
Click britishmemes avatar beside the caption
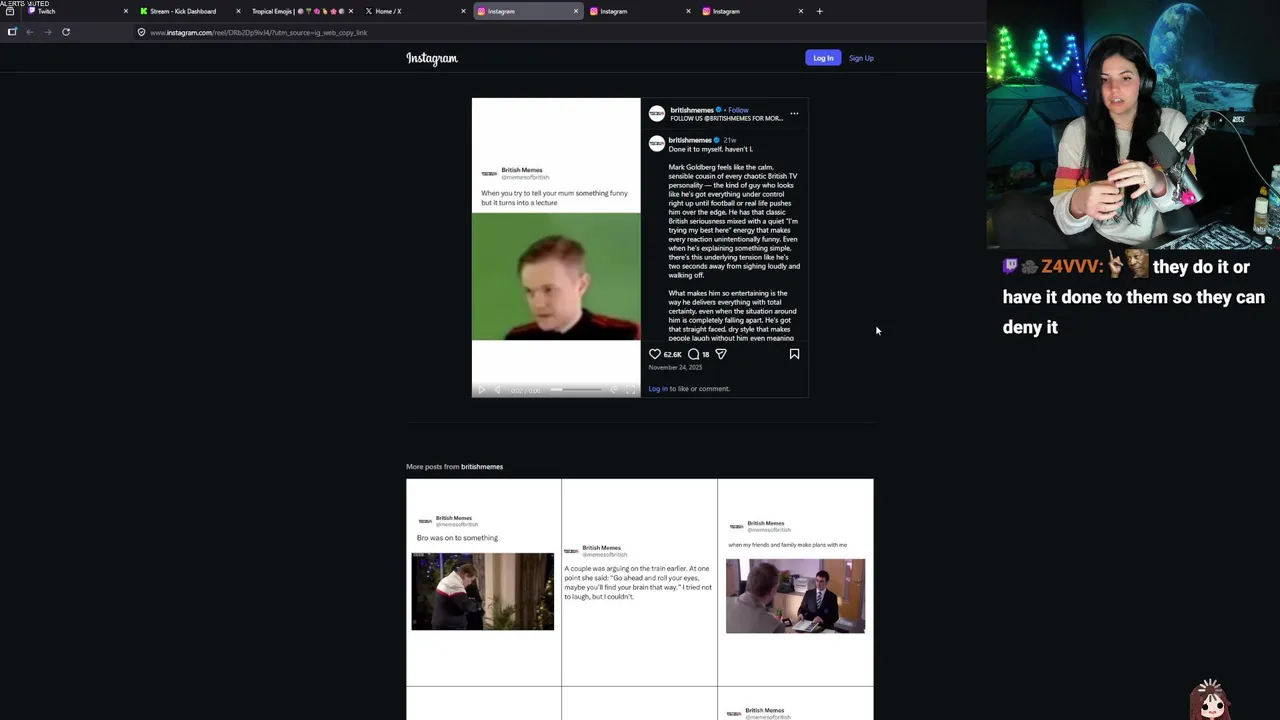(x=657, y=144)
